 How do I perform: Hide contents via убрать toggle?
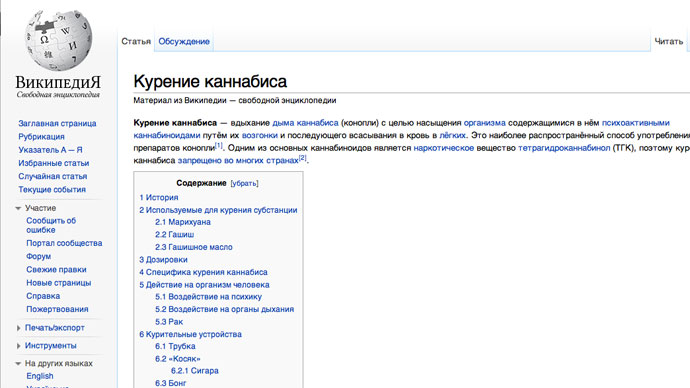click(245, 183)
